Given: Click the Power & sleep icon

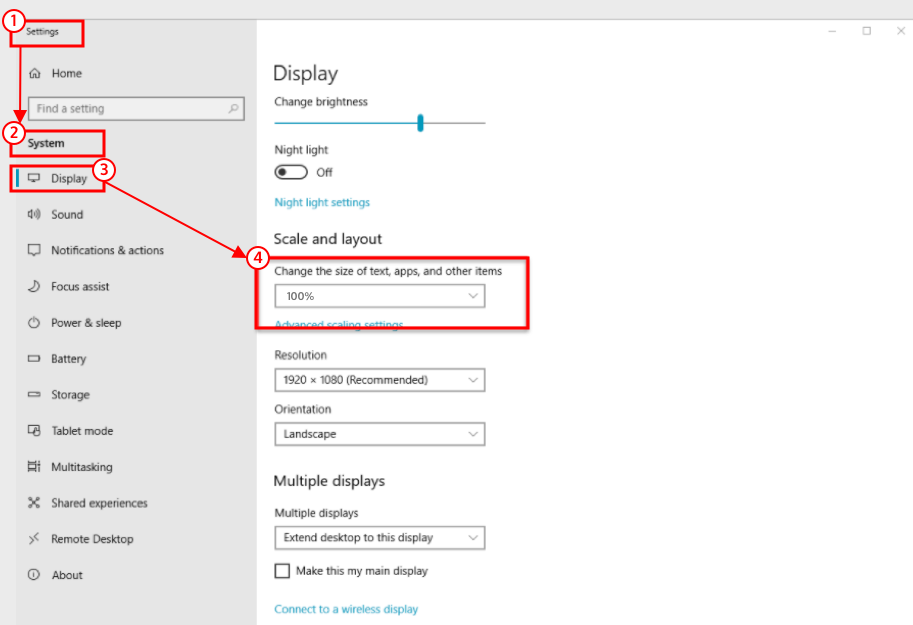Looking at the screenshot, I should pyautogui.click(x=34, y=323).
